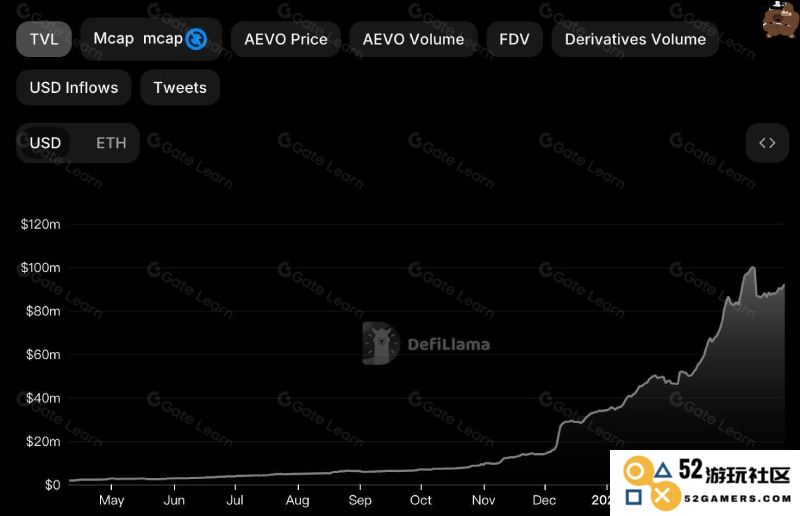
Task: Click the bear avatar in the corner
Action: tap(781, 19)
